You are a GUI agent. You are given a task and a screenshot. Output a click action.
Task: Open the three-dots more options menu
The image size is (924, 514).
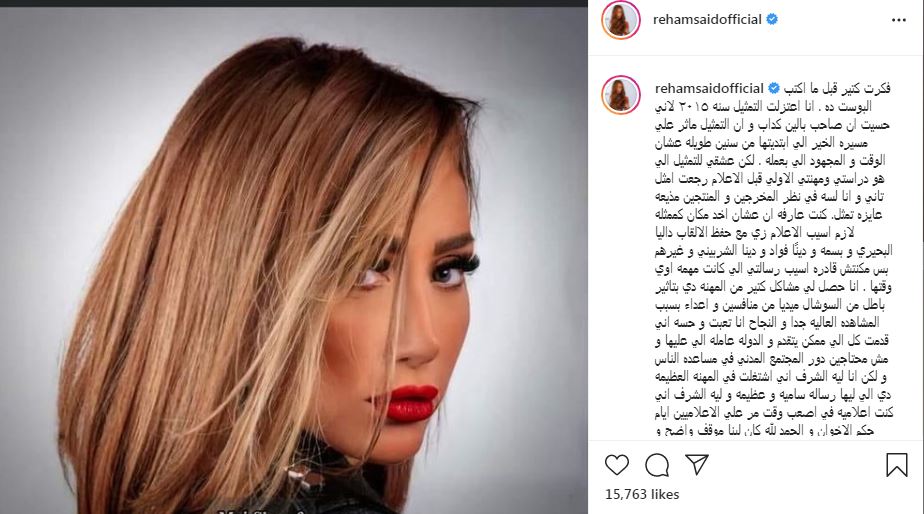click(x=899, y=20)
